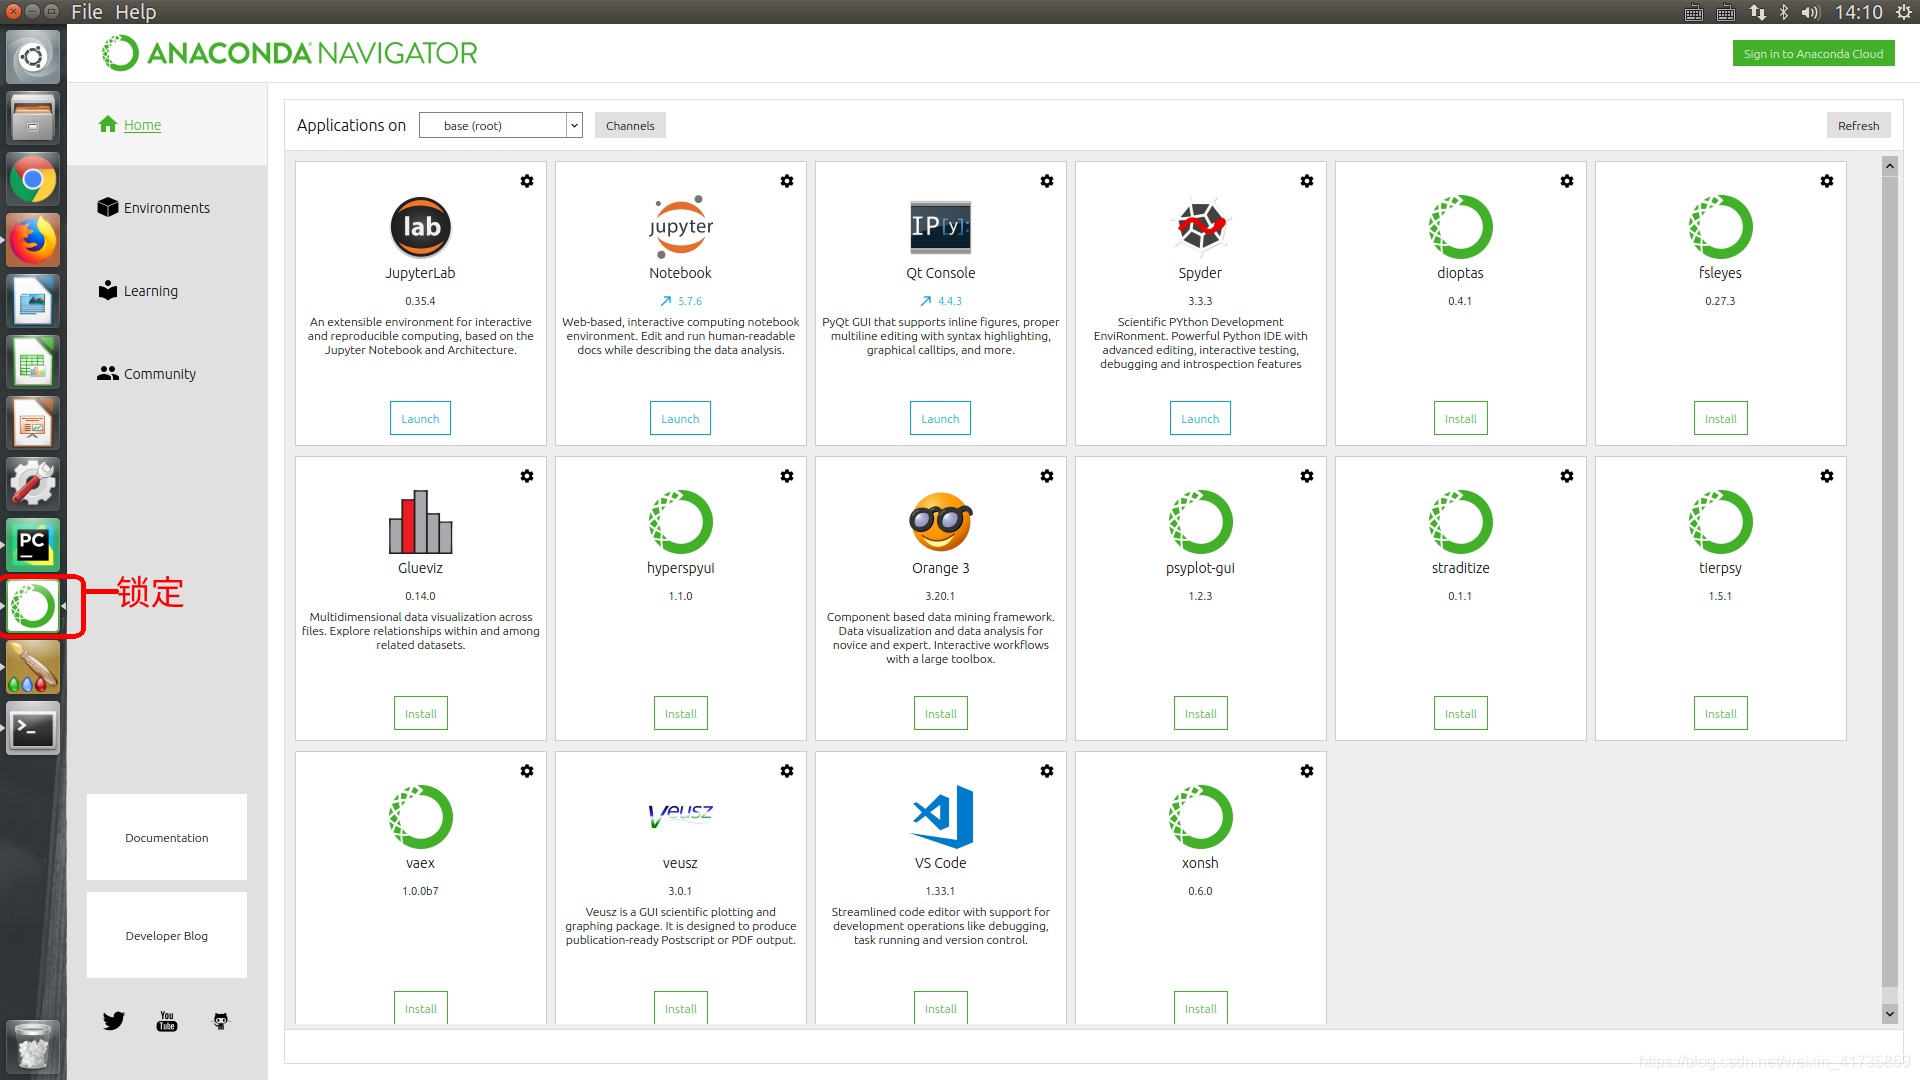The image size is (1920, 1080).
Task: Switch to the Learning tab
Action: coord(138,290)
